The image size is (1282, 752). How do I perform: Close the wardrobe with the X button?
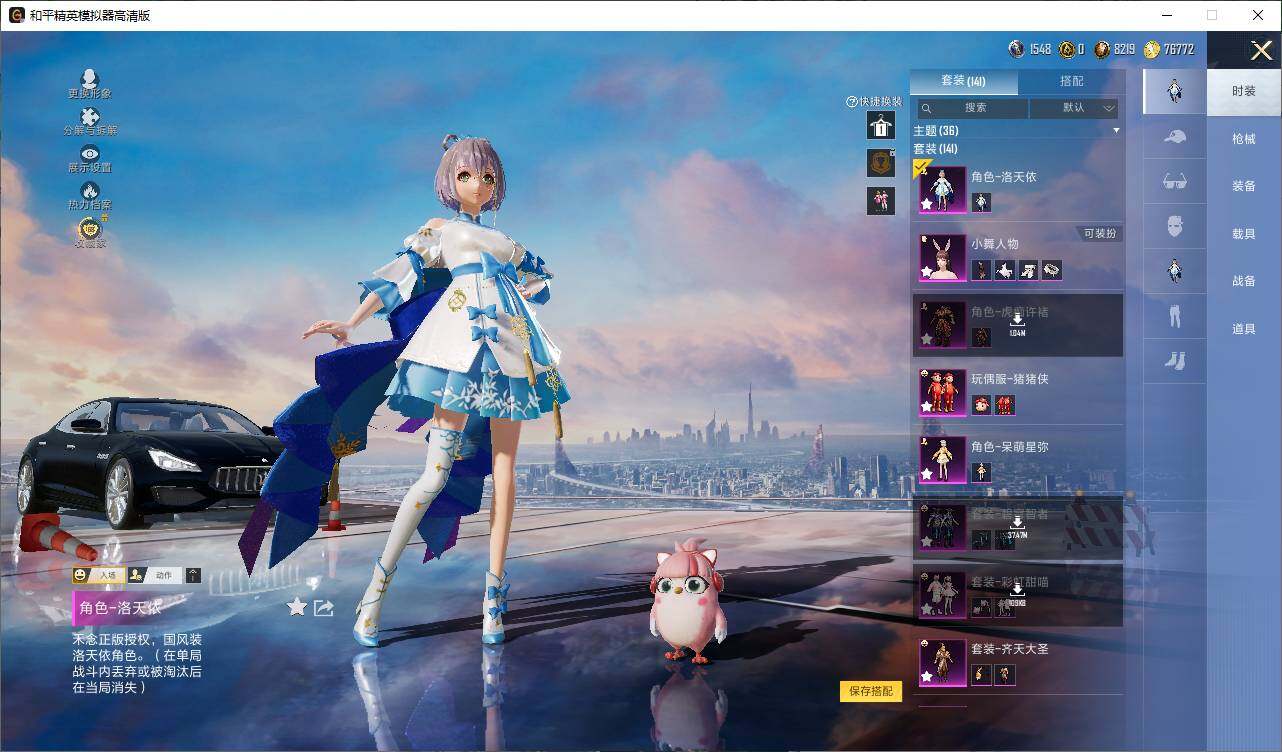tap(1261, 50)
